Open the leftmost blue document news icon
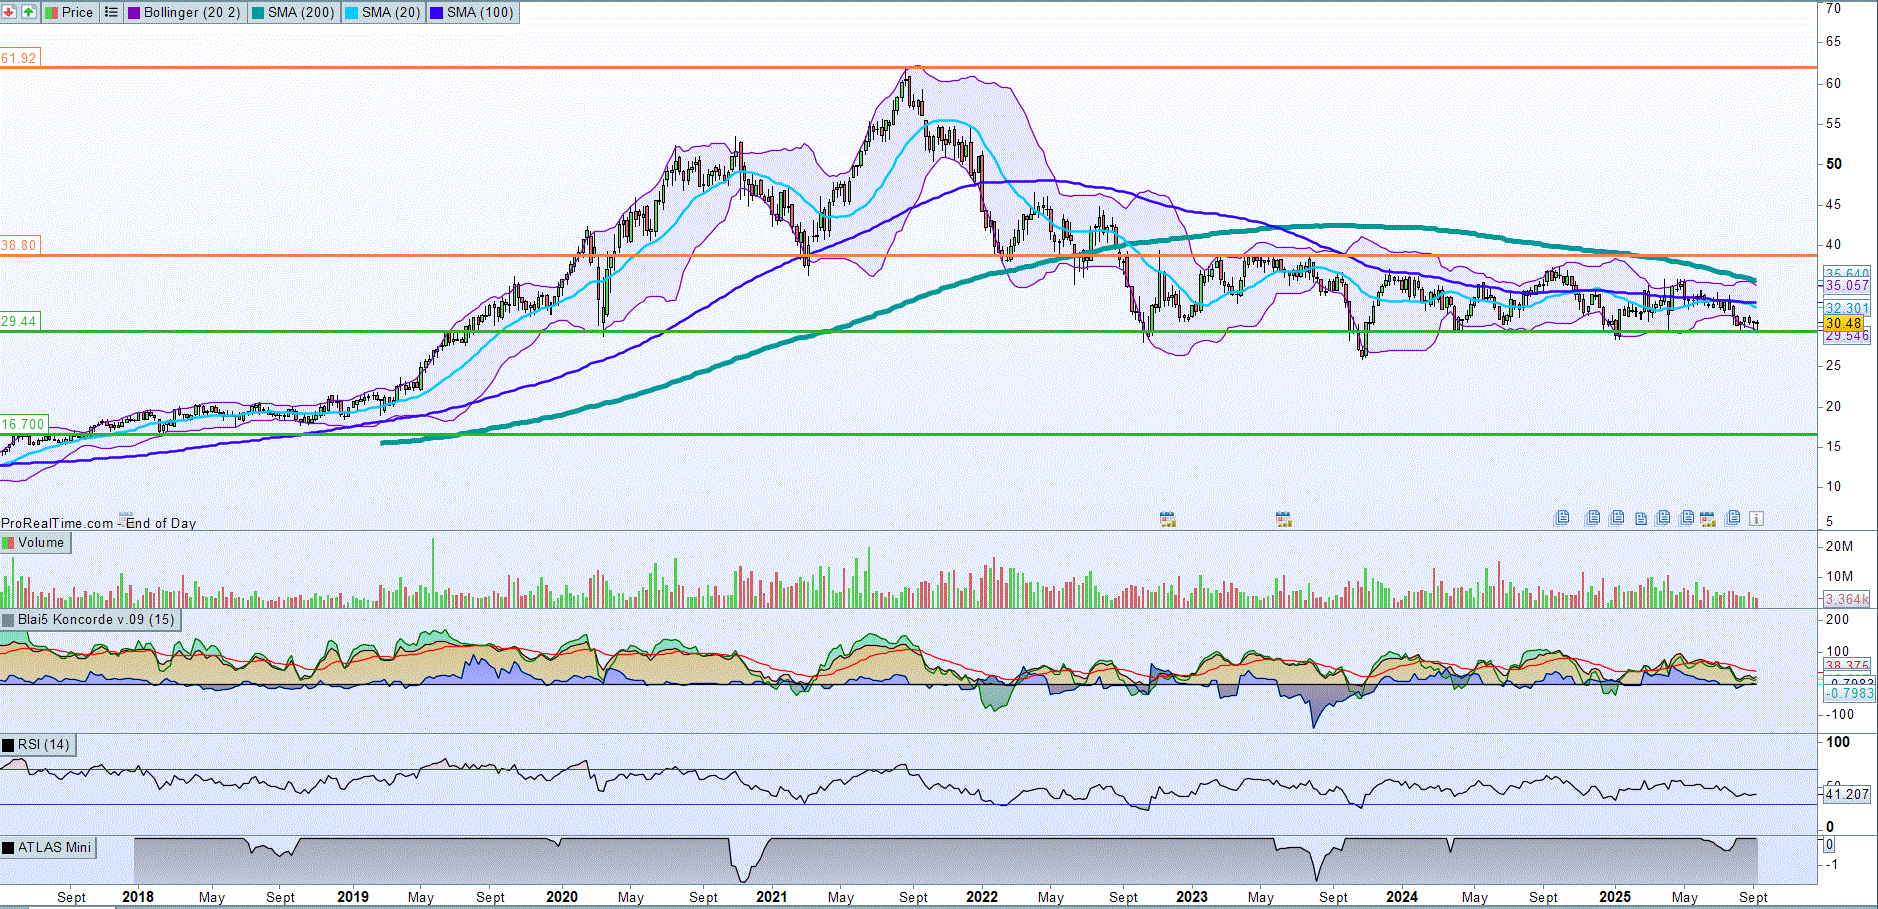 pyautogui.click(x=1562, y=517)
